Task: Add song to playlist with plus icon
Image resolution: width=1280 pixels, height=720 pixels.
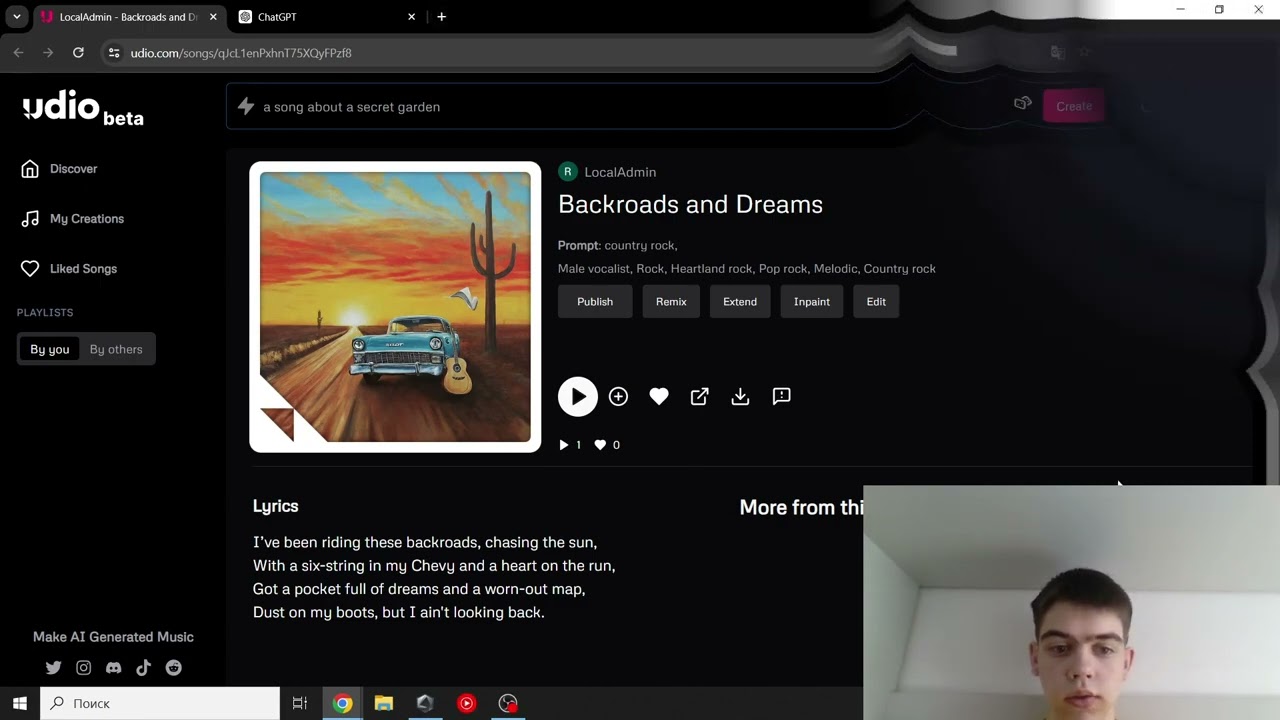Action: (618, 396)
